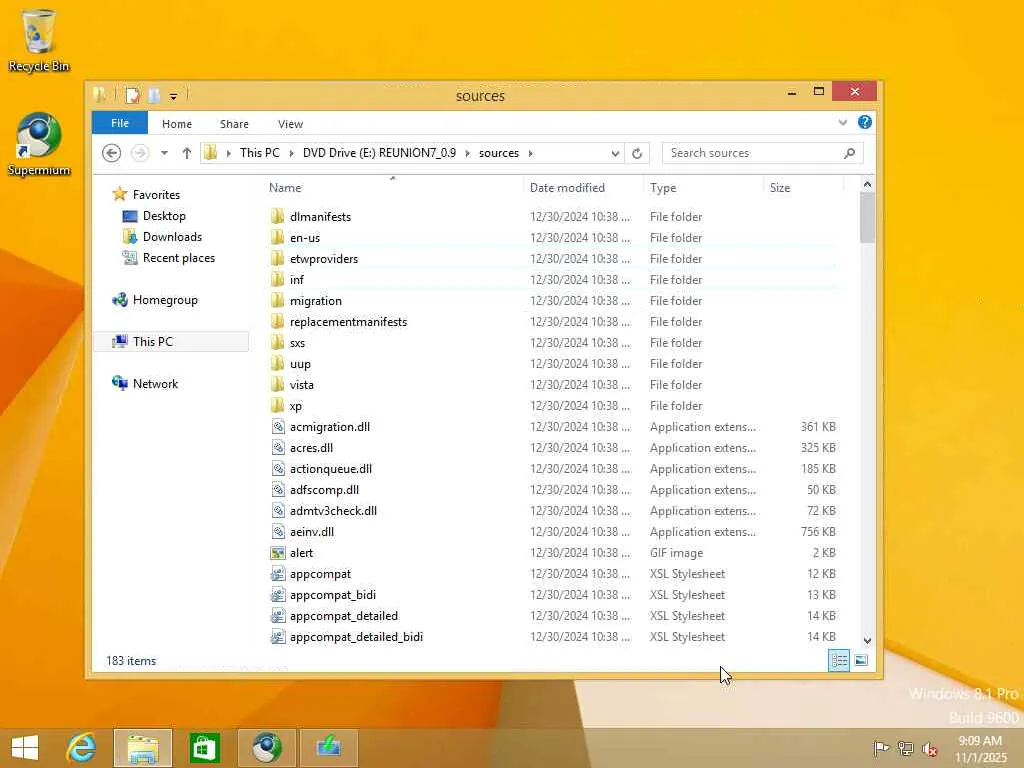Switch to the View ribbon tab
This screenshot has height=768, width=1024.
click(290, 124)
